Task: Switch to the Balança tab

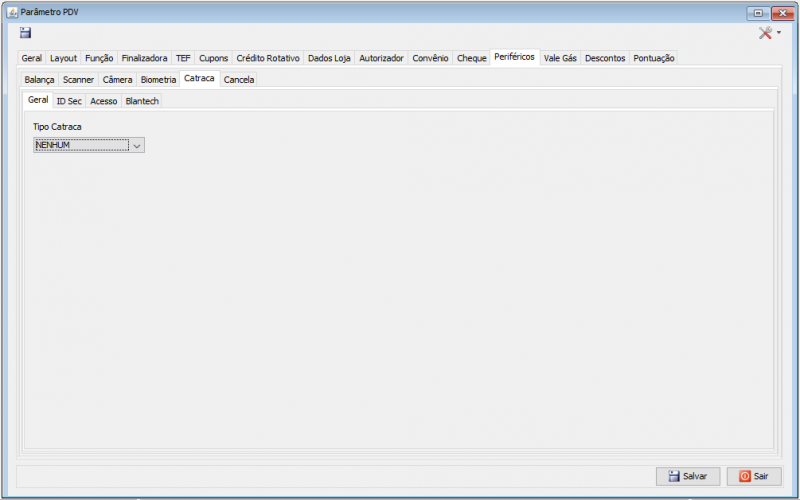Action: [x=39, y=79]
